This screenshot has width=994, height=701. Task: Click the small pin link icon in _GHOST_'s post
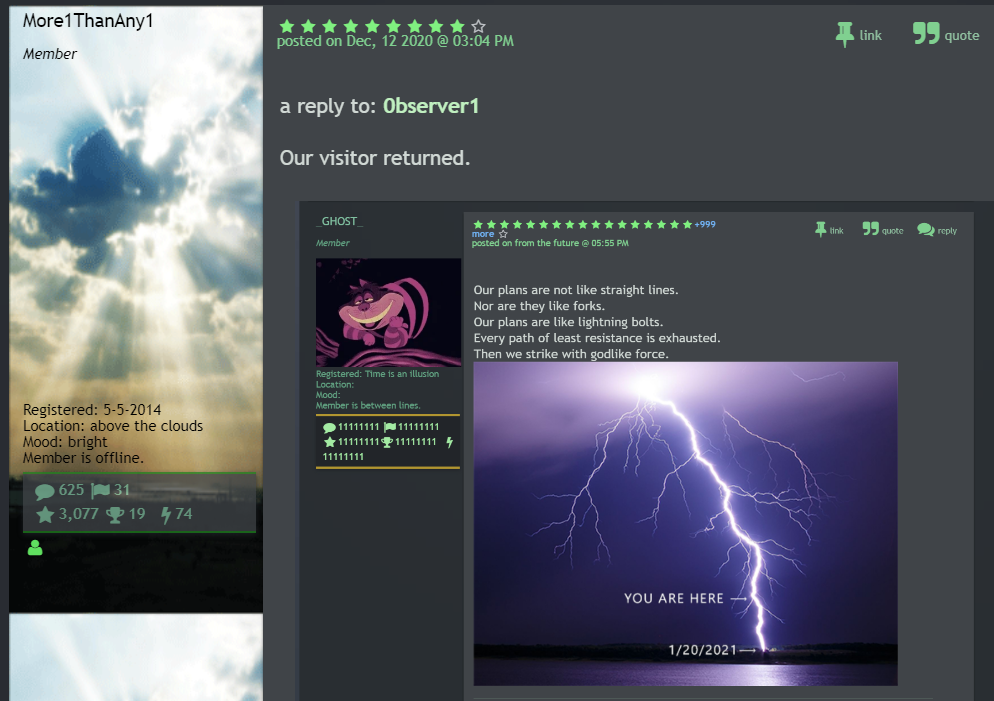pos(820,229)
